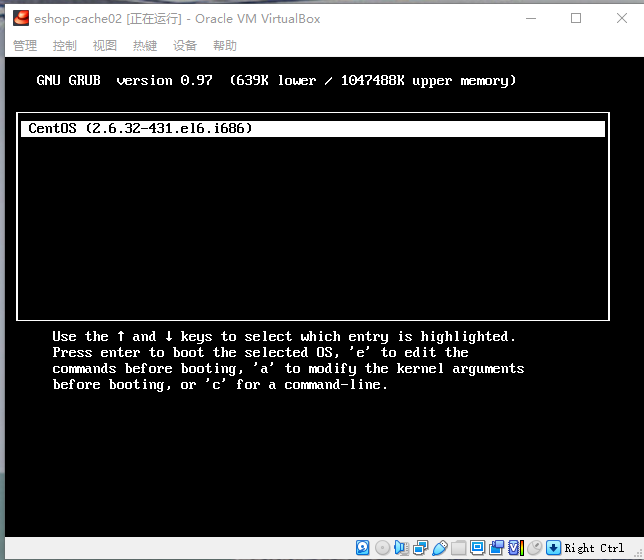This screenshot has height=560, width=644.
Task: Minimize the eshop-cache02 VirtualBox window
Action: click(x=531, y=18)
